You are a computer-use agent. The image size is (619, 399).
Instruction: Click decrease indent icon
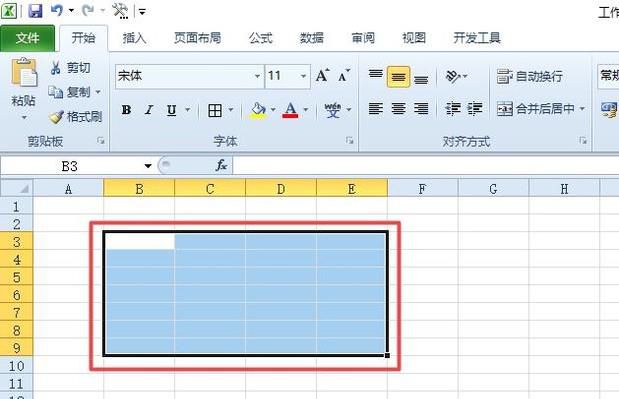click(x=452, y=109)
